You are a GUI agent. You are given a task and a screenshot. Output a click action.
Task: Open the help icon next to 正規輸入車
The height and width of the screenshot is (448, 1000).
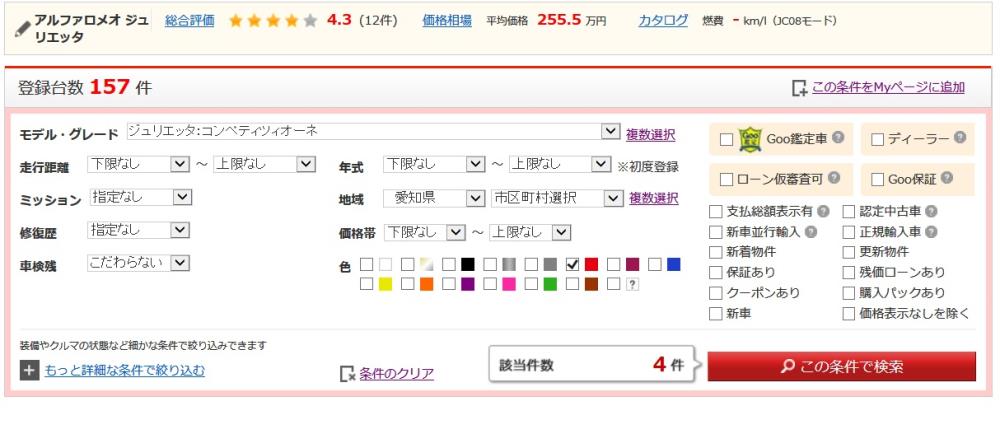tap(932, 232)
